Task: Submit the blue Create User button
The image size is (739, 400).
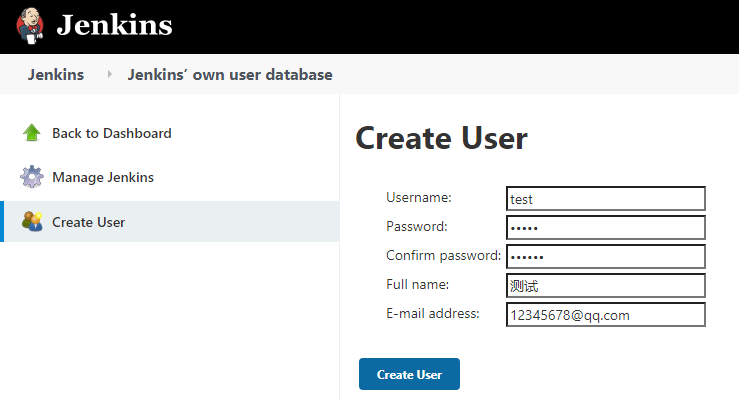Action: pos(409,374)
